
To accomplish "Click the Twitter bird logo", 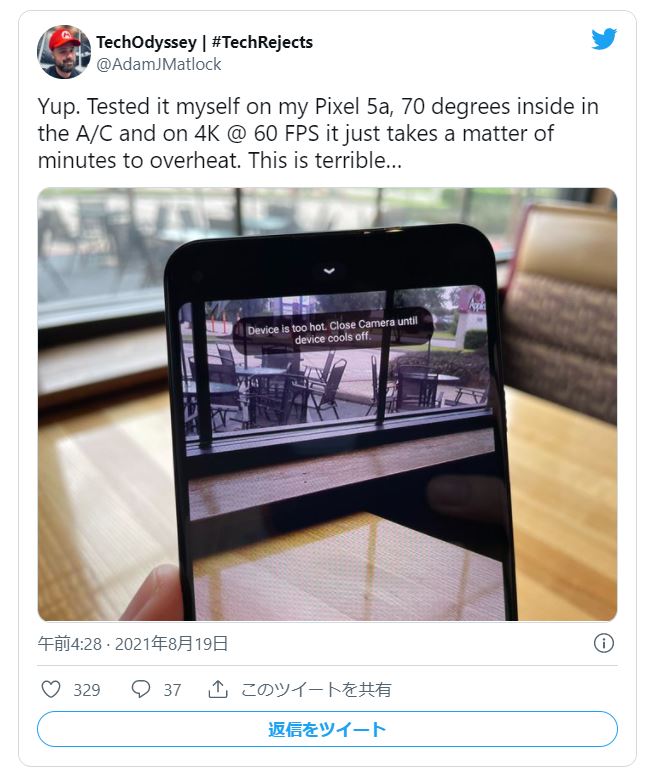I will click(604, 39).
